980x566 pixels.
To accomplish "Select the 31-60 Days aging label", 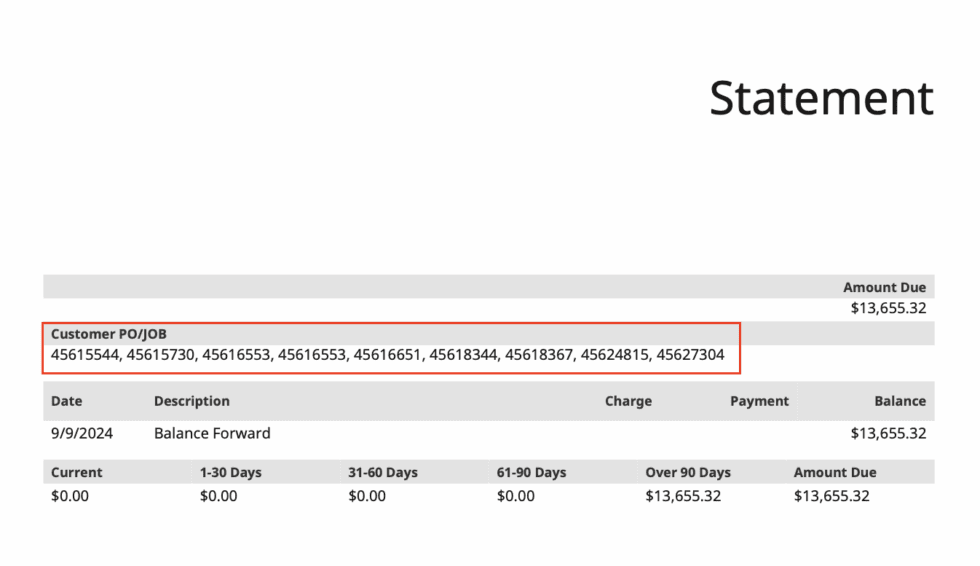I will [x=383, y=472].
